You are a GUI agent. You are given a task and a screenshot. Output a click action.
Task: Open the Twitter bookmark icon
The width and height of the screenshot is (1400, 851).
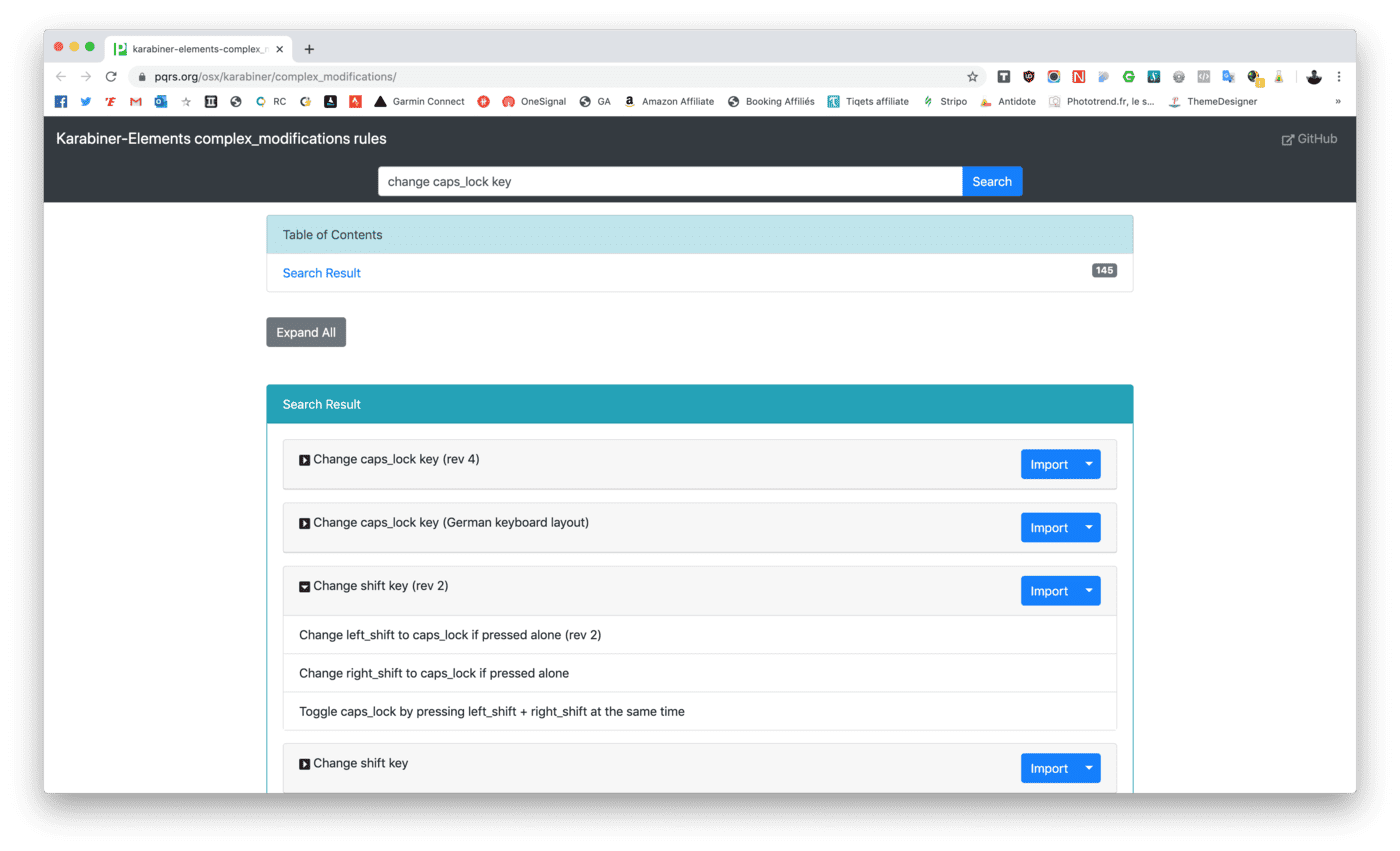tap(86, 101)
